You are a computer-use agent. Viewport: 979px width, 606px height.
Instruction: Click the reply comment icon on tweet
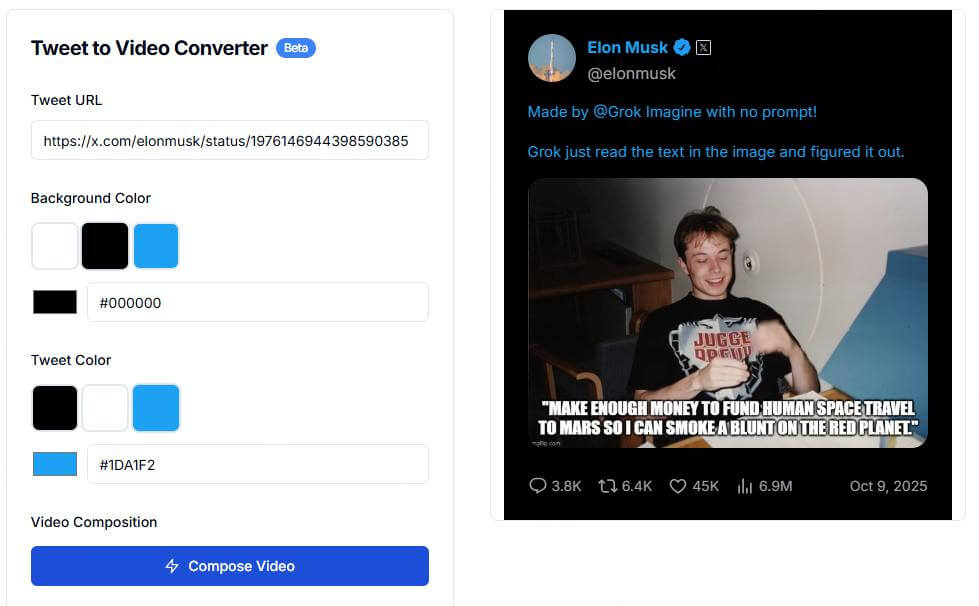click(x=538, y=486)
